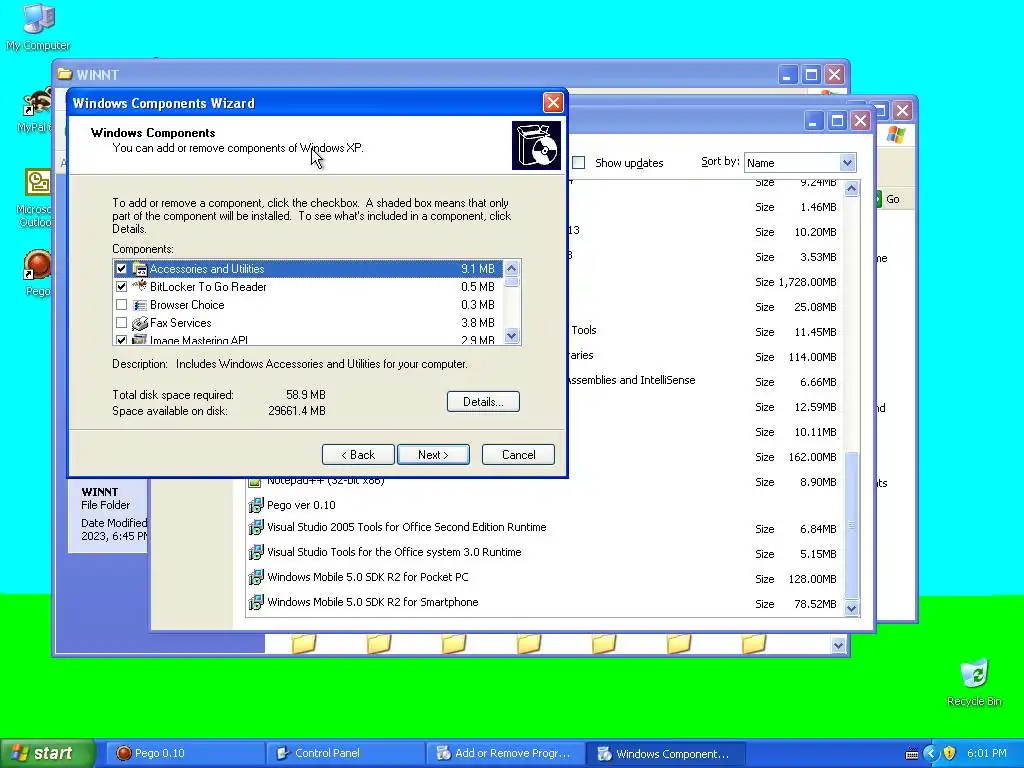Screen dimensions: 1024x768
Task: Select the Fax Services component row
Action: coord(308,323)
